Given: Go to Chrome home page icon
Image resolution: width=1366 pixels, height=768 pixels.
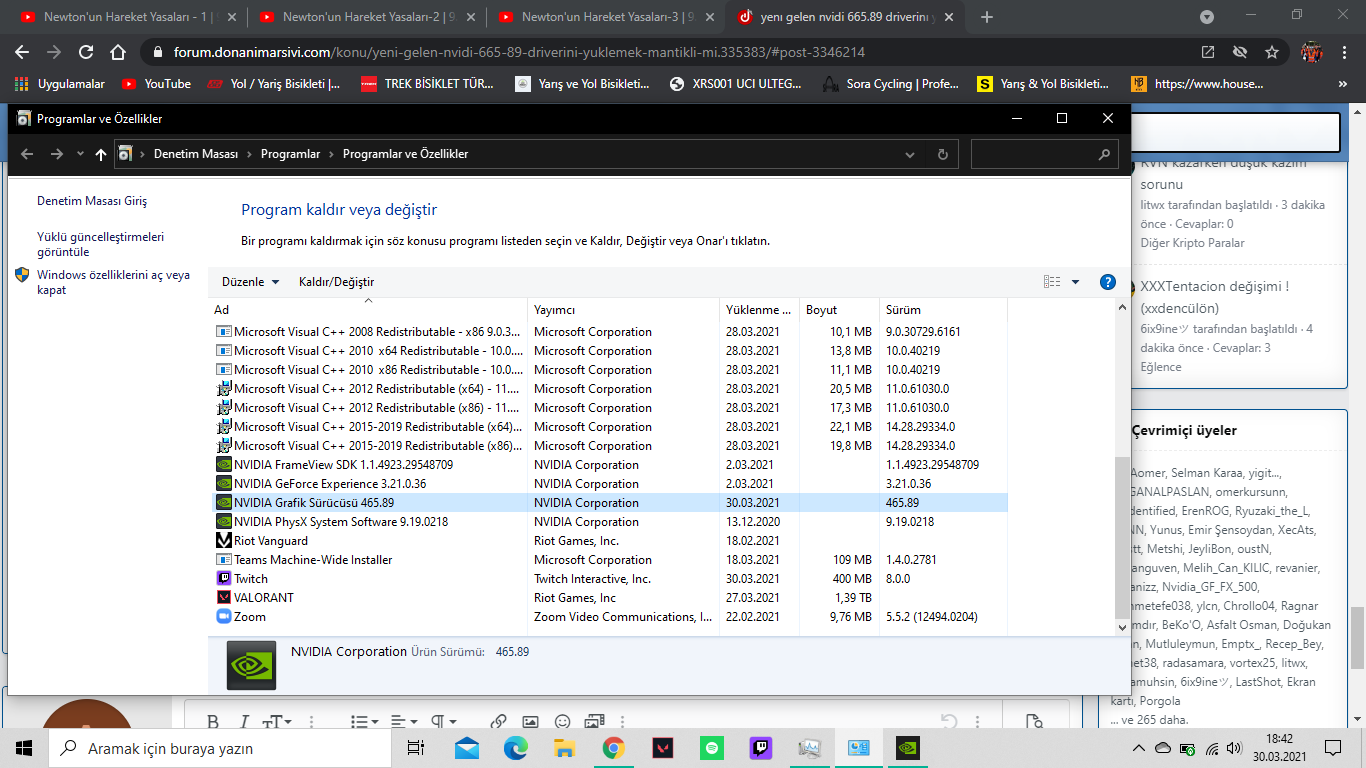Looking at the screenshot, I should (118, 52).
